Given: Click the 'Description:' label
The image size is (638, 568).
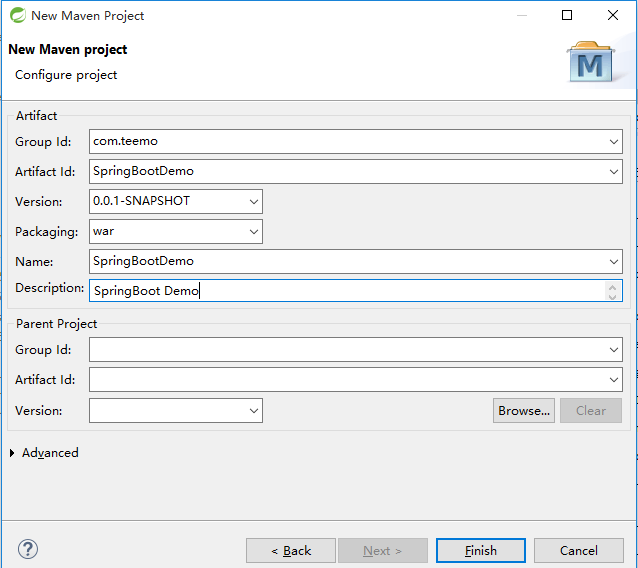Looking at the screenshot, I should click(x=50, y=288).
